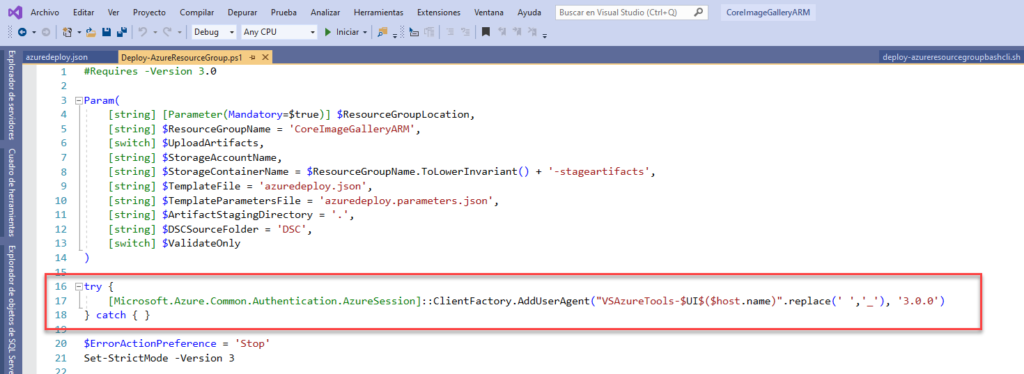Pin the Deploy-AzureResourceGroup.ps1 tab
Screen dimensions: 1024x374
pos(253,57)
